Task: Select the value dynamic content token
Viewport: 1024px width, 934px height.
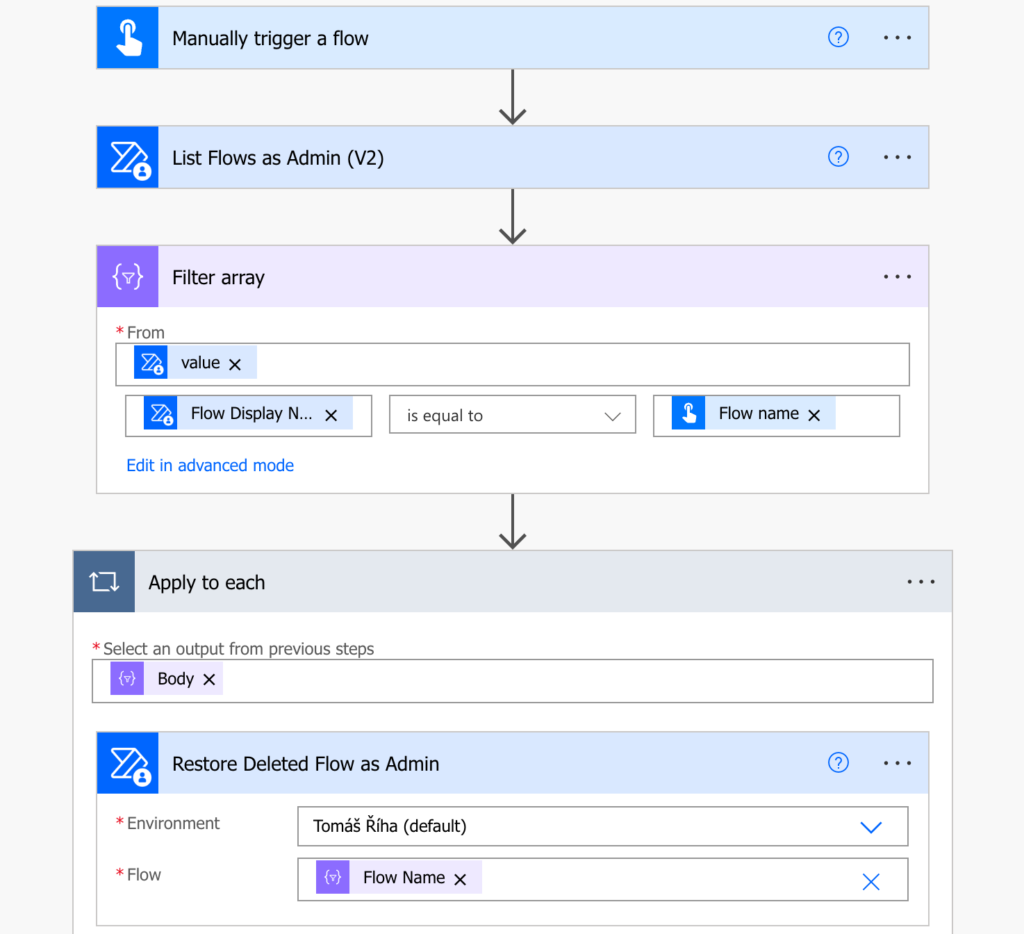Action: coord(195,362)
